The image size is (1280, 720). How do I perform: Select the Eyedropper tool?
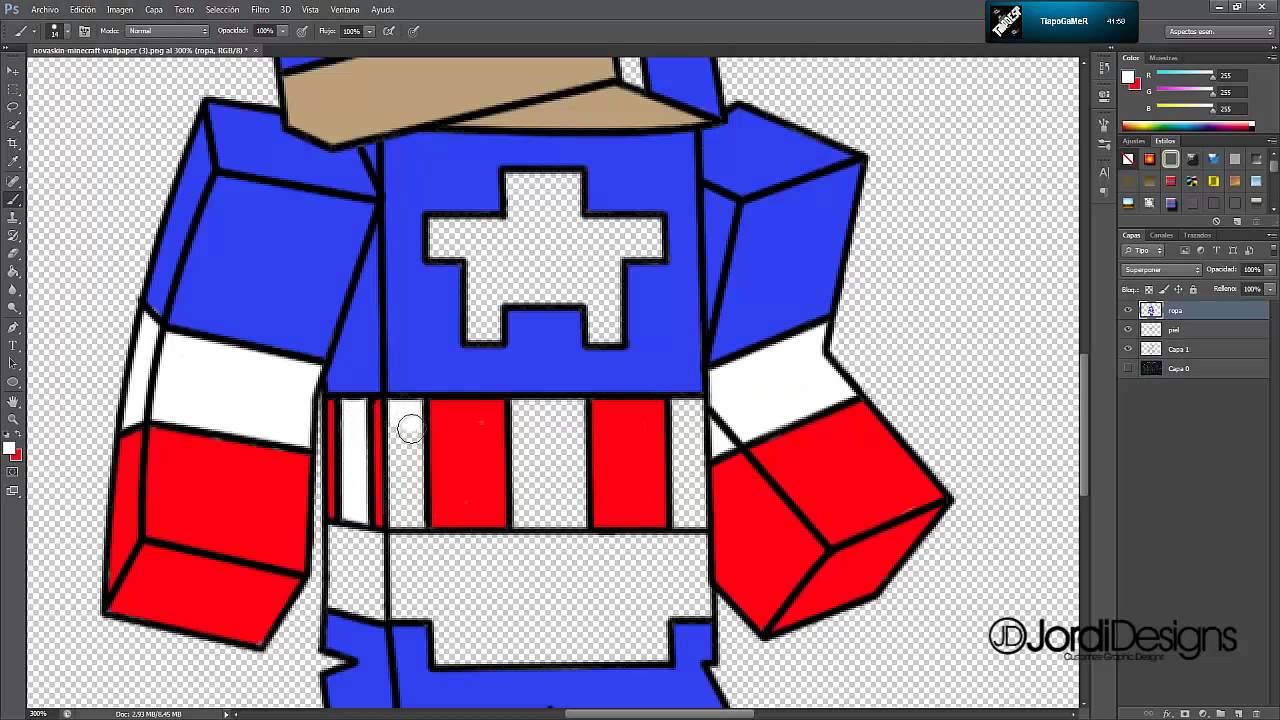point(13,162)
